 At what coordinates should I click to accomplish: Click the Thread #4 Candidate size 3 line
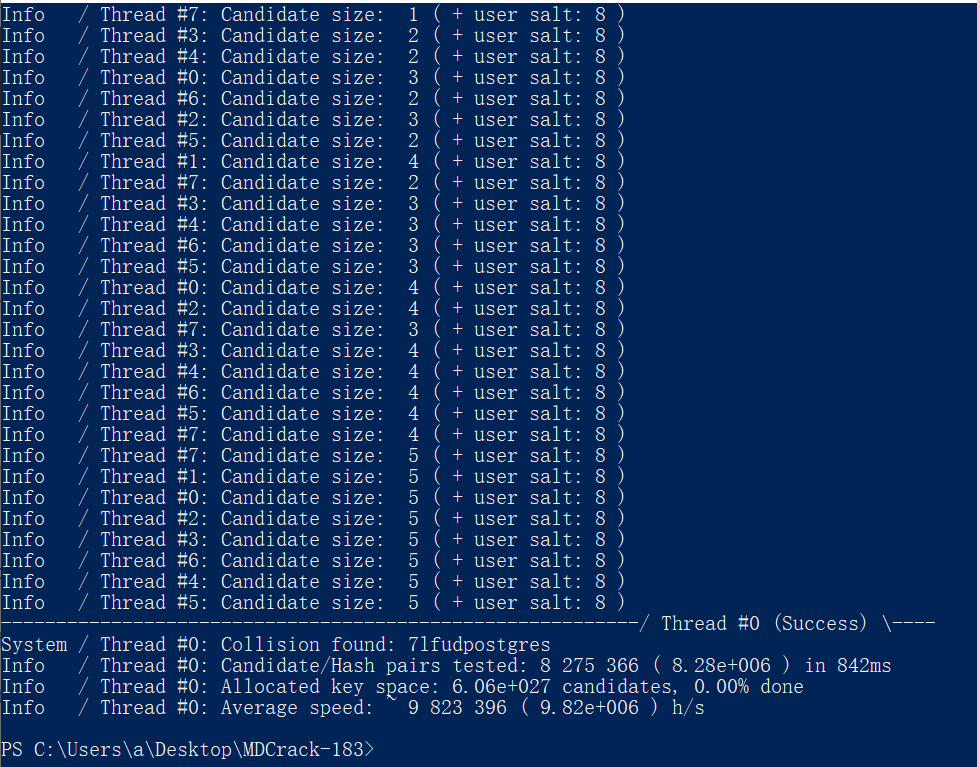313,224
